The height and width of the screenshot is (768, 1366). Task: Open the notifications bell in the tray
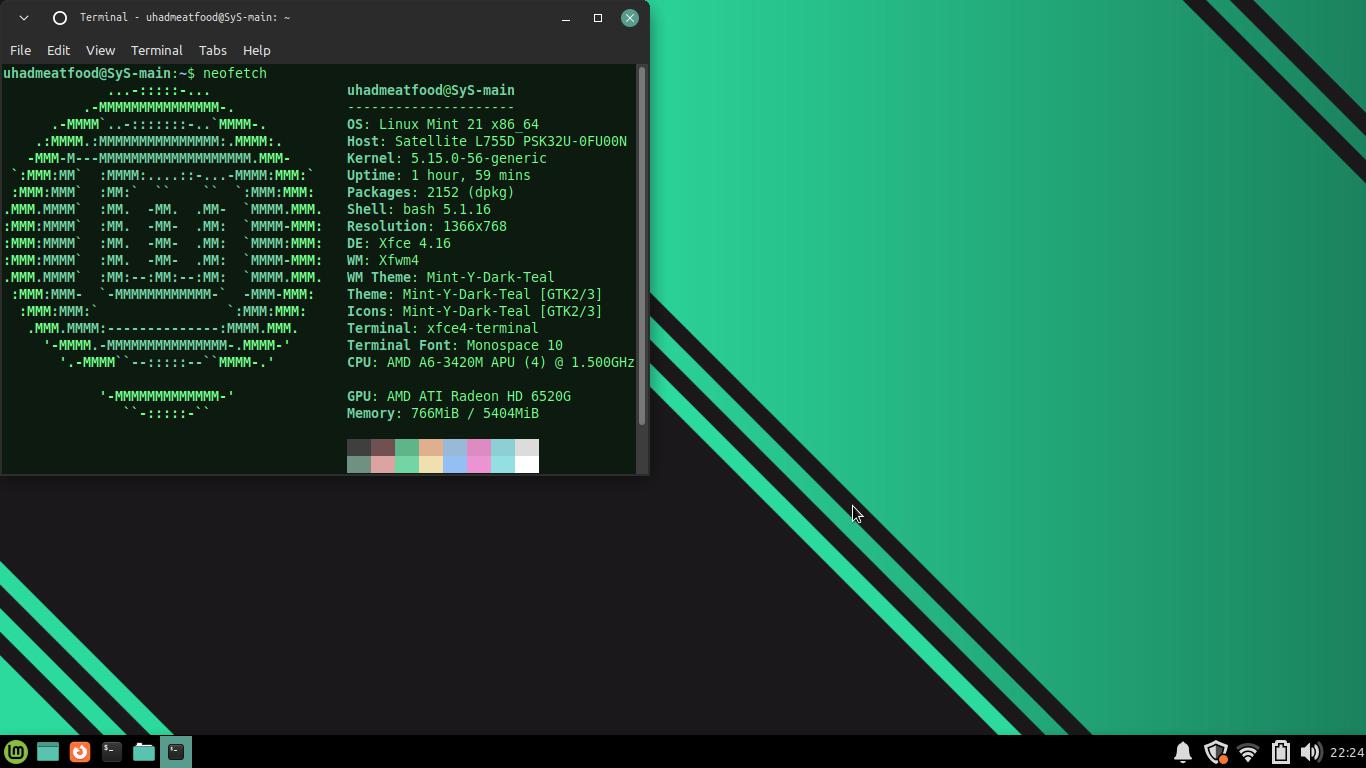coord(1181,751)
